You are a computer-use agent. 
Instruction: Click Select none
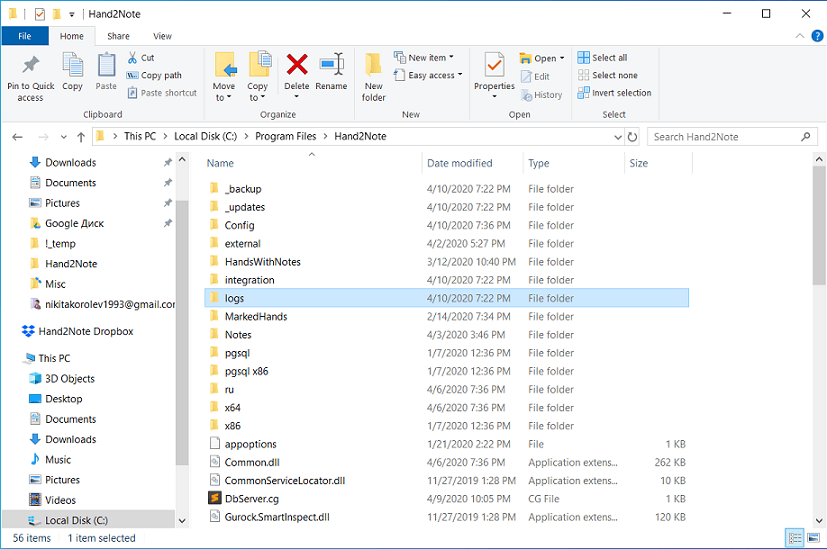click(608, 75)
